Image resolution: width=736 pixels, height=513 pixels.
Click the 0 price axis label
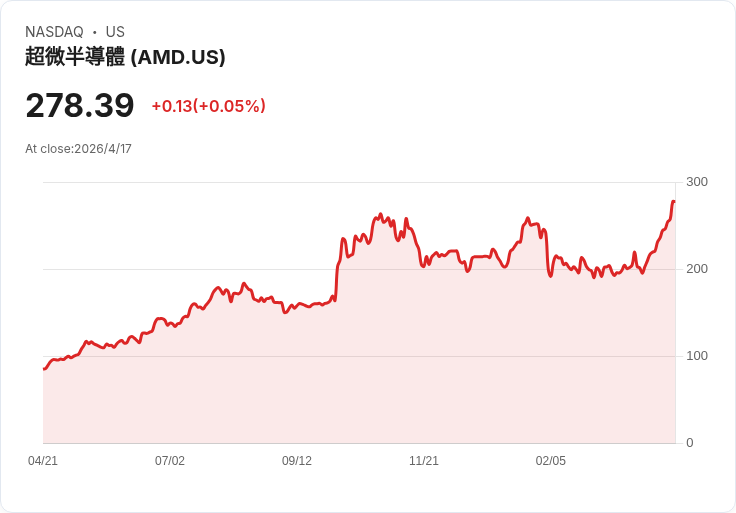(690, 443)
